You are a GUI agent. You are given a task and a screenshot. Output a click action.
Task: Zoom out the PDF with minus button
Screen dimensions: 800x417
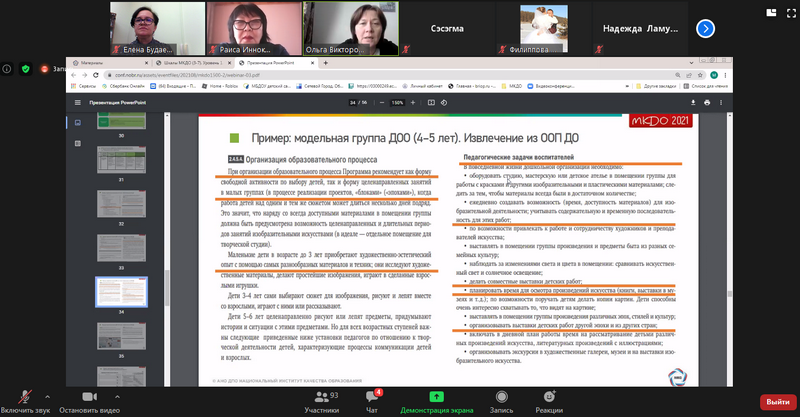[380, 102]
